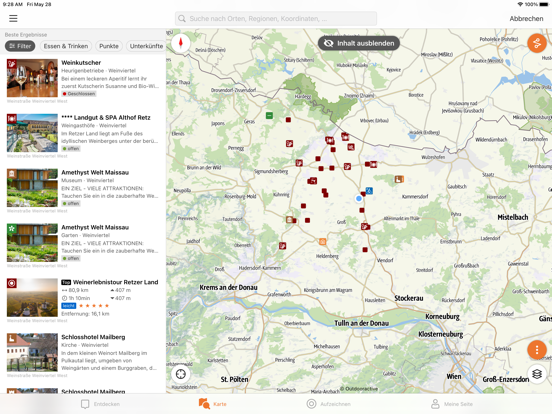552x414 pixels.
Task: Open the Filter options
Action: (x=20, y=46)
